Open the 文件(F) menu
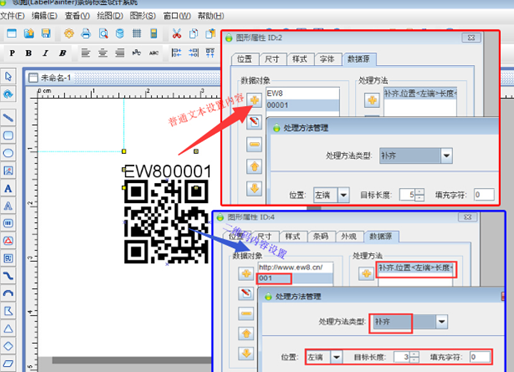Viewport: 514px width, 372px height. point(12,16)
